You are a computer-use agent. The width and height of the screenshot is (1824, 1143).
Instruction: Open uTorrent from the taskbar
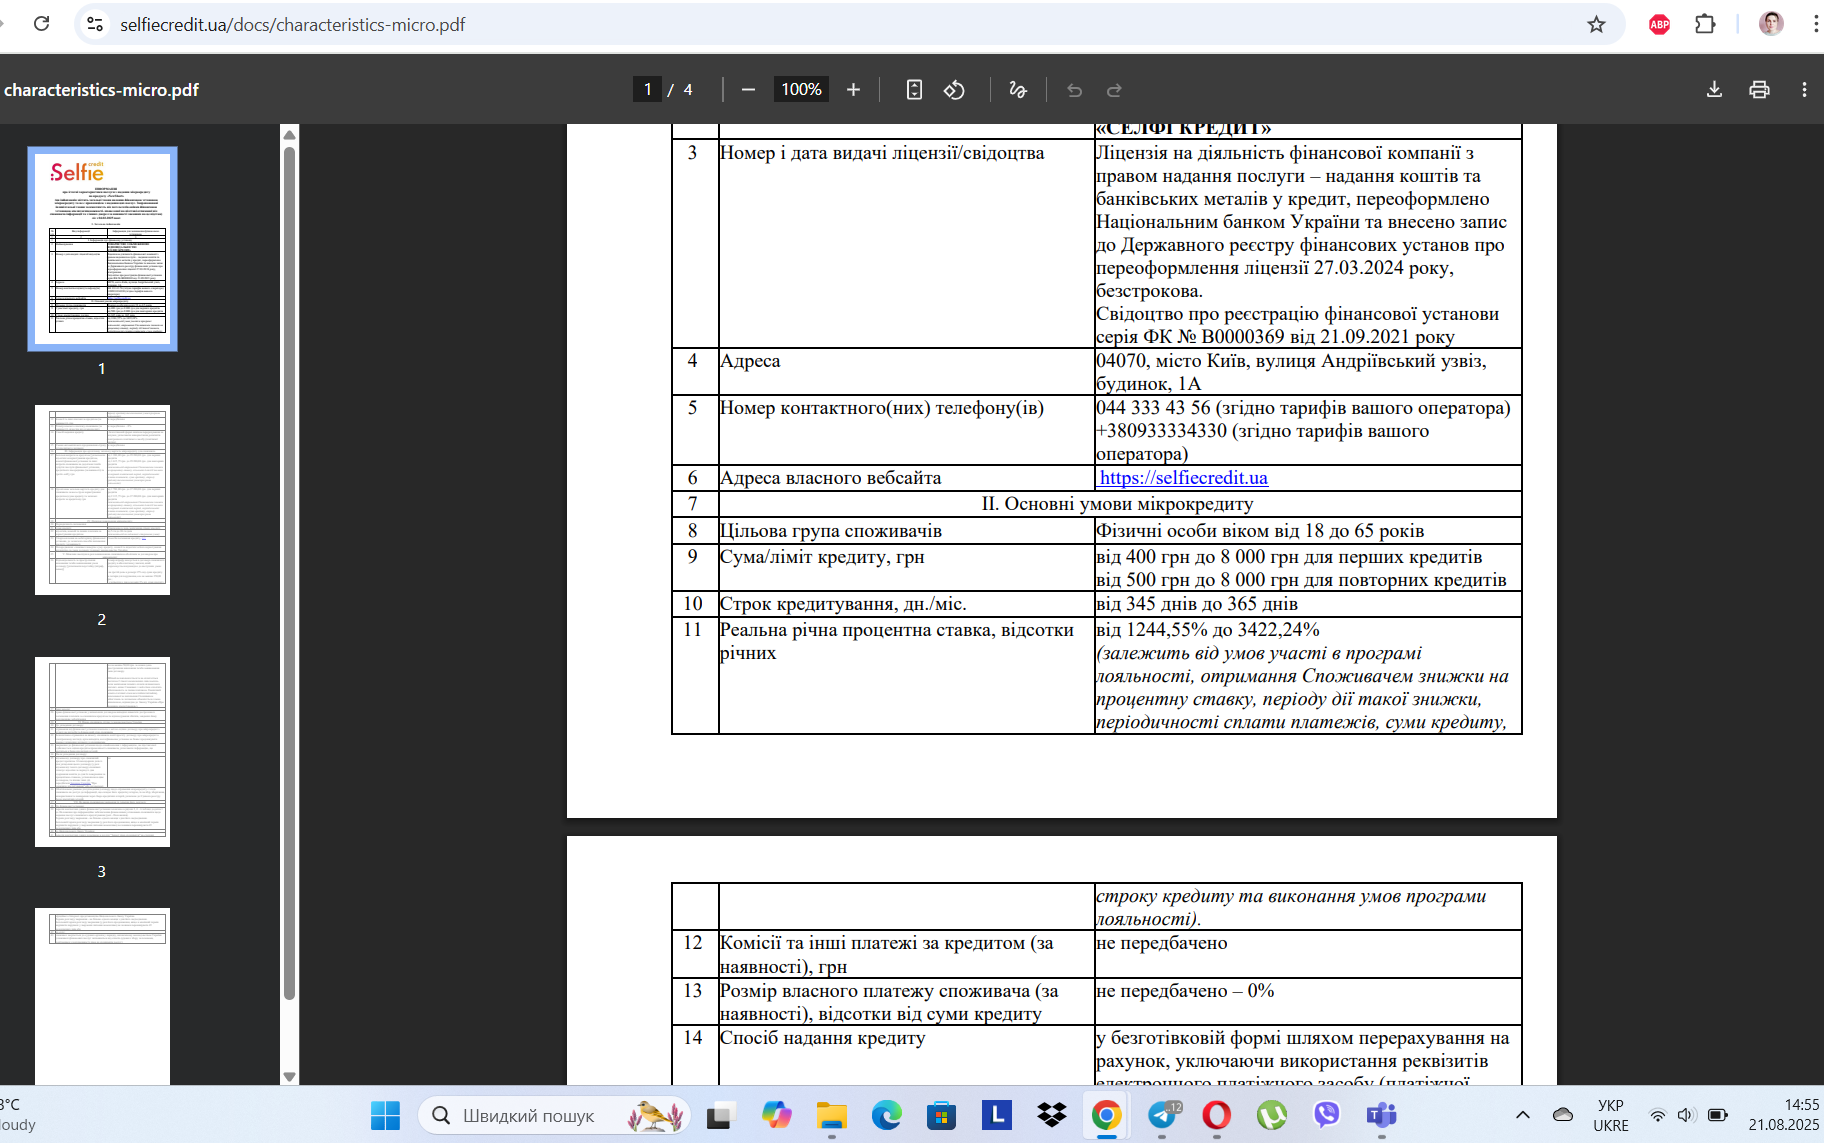1271,1115
